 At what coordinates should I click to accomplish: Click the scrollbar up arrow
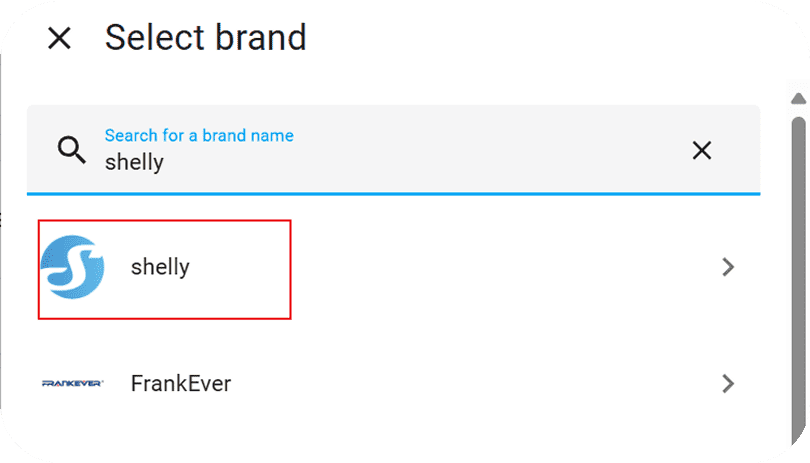(798, 98)
